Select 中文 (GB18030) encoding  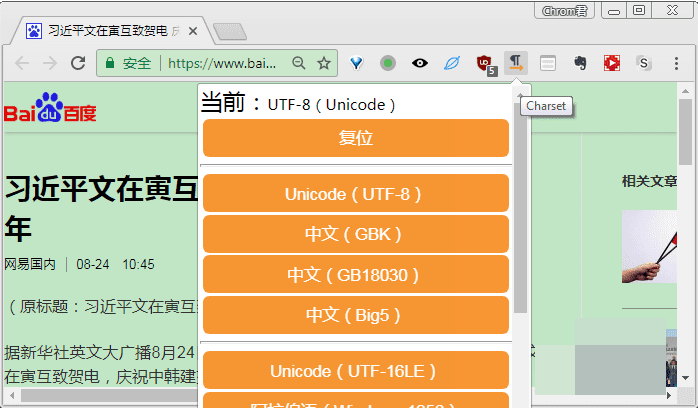[x=356, y=274]
